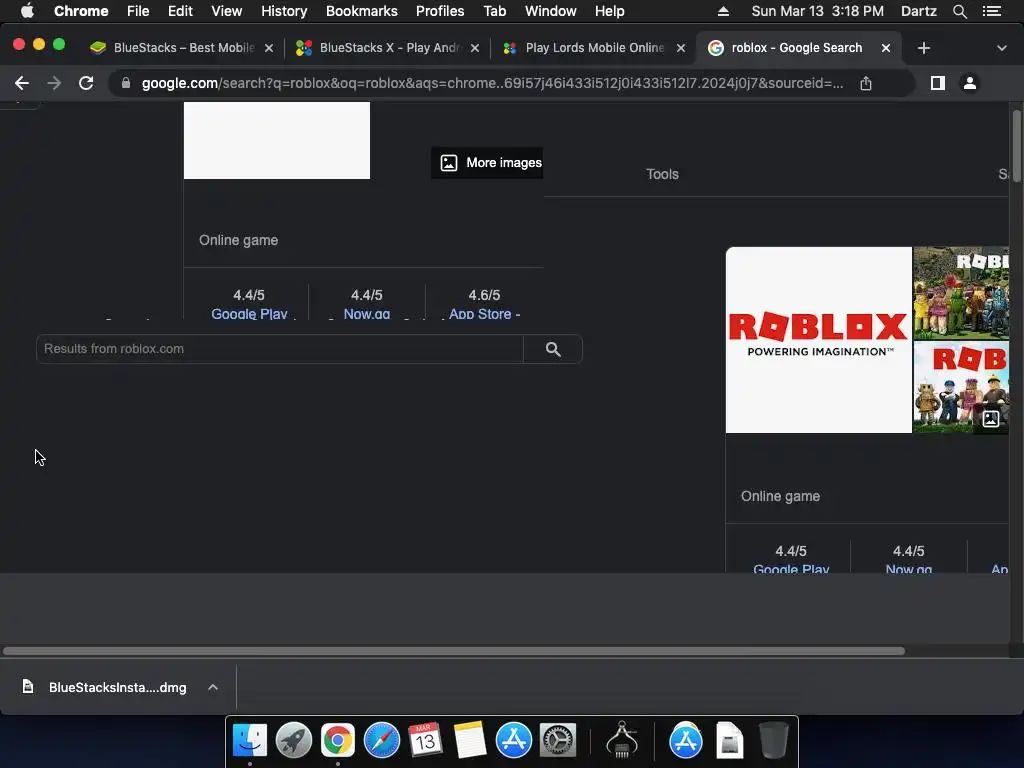1024x768 pixels.
Task: Click the URL address bar
Action: click(492, 83)
